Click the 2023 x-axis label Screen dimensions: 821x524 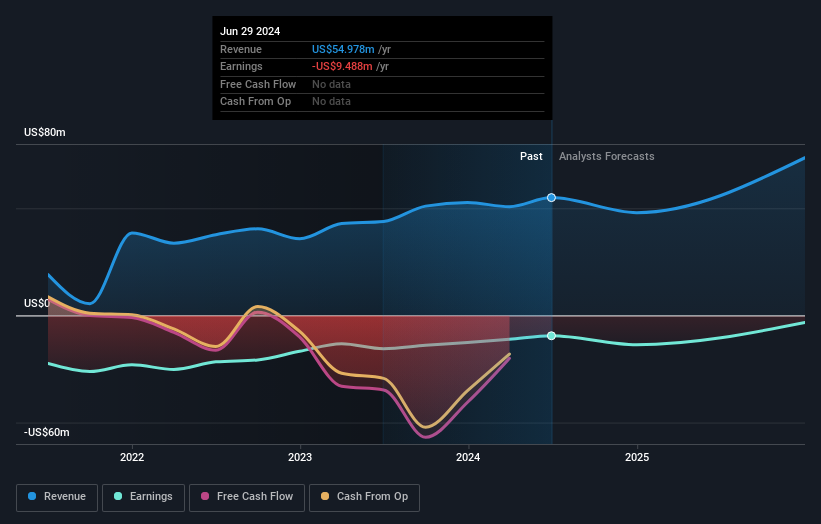coord(300,457)
